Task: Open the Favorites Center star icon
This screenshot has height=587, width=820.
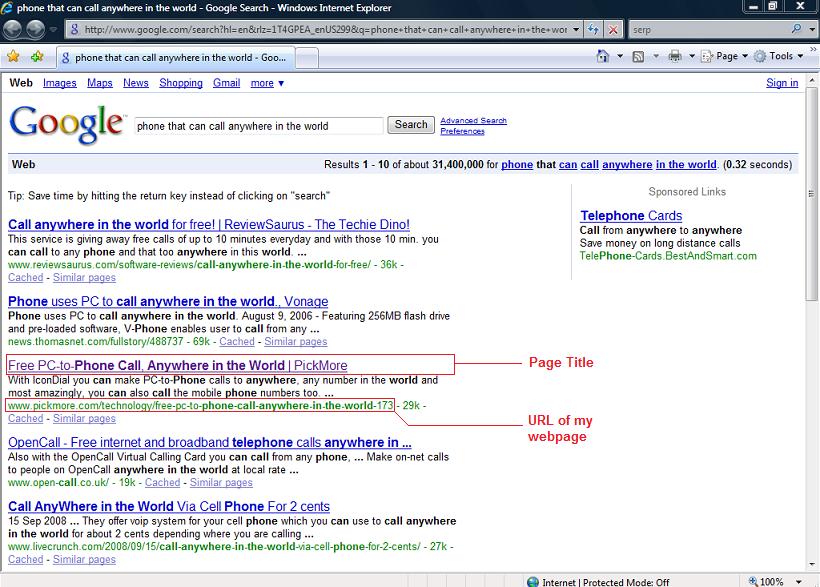Action: pyautogui.click(x=14, y=57)
